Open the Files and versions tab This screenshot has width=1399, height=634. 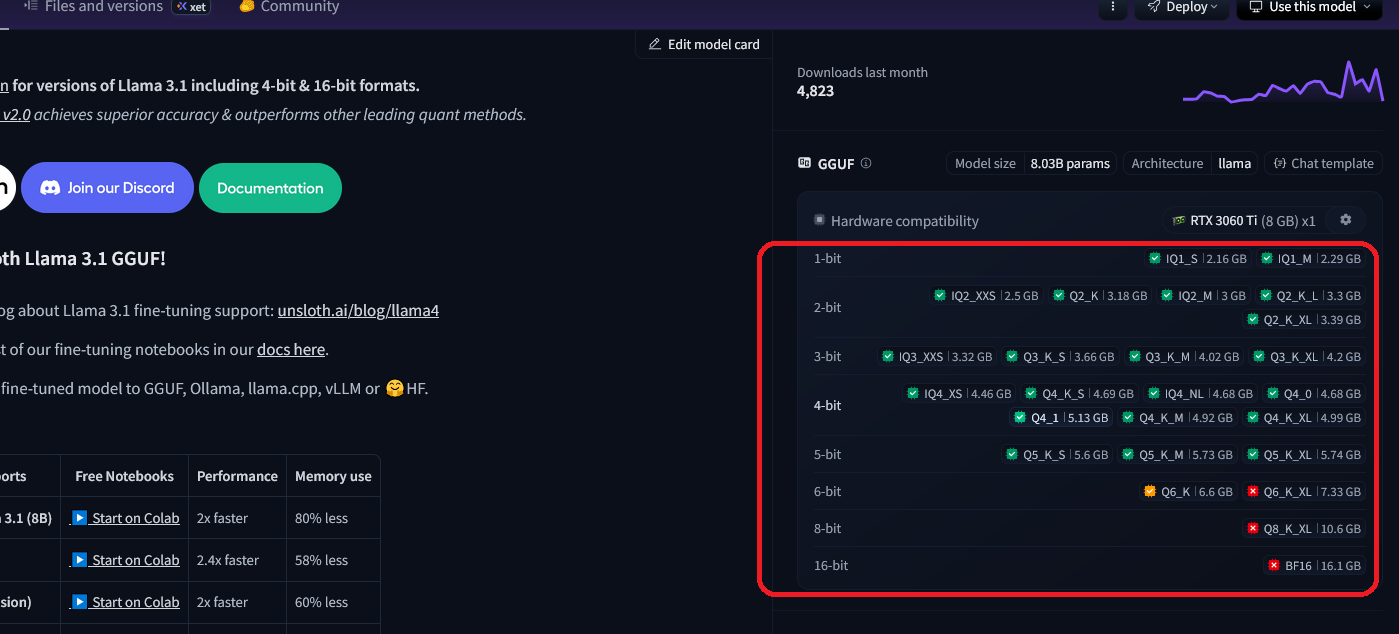point(93,7)
